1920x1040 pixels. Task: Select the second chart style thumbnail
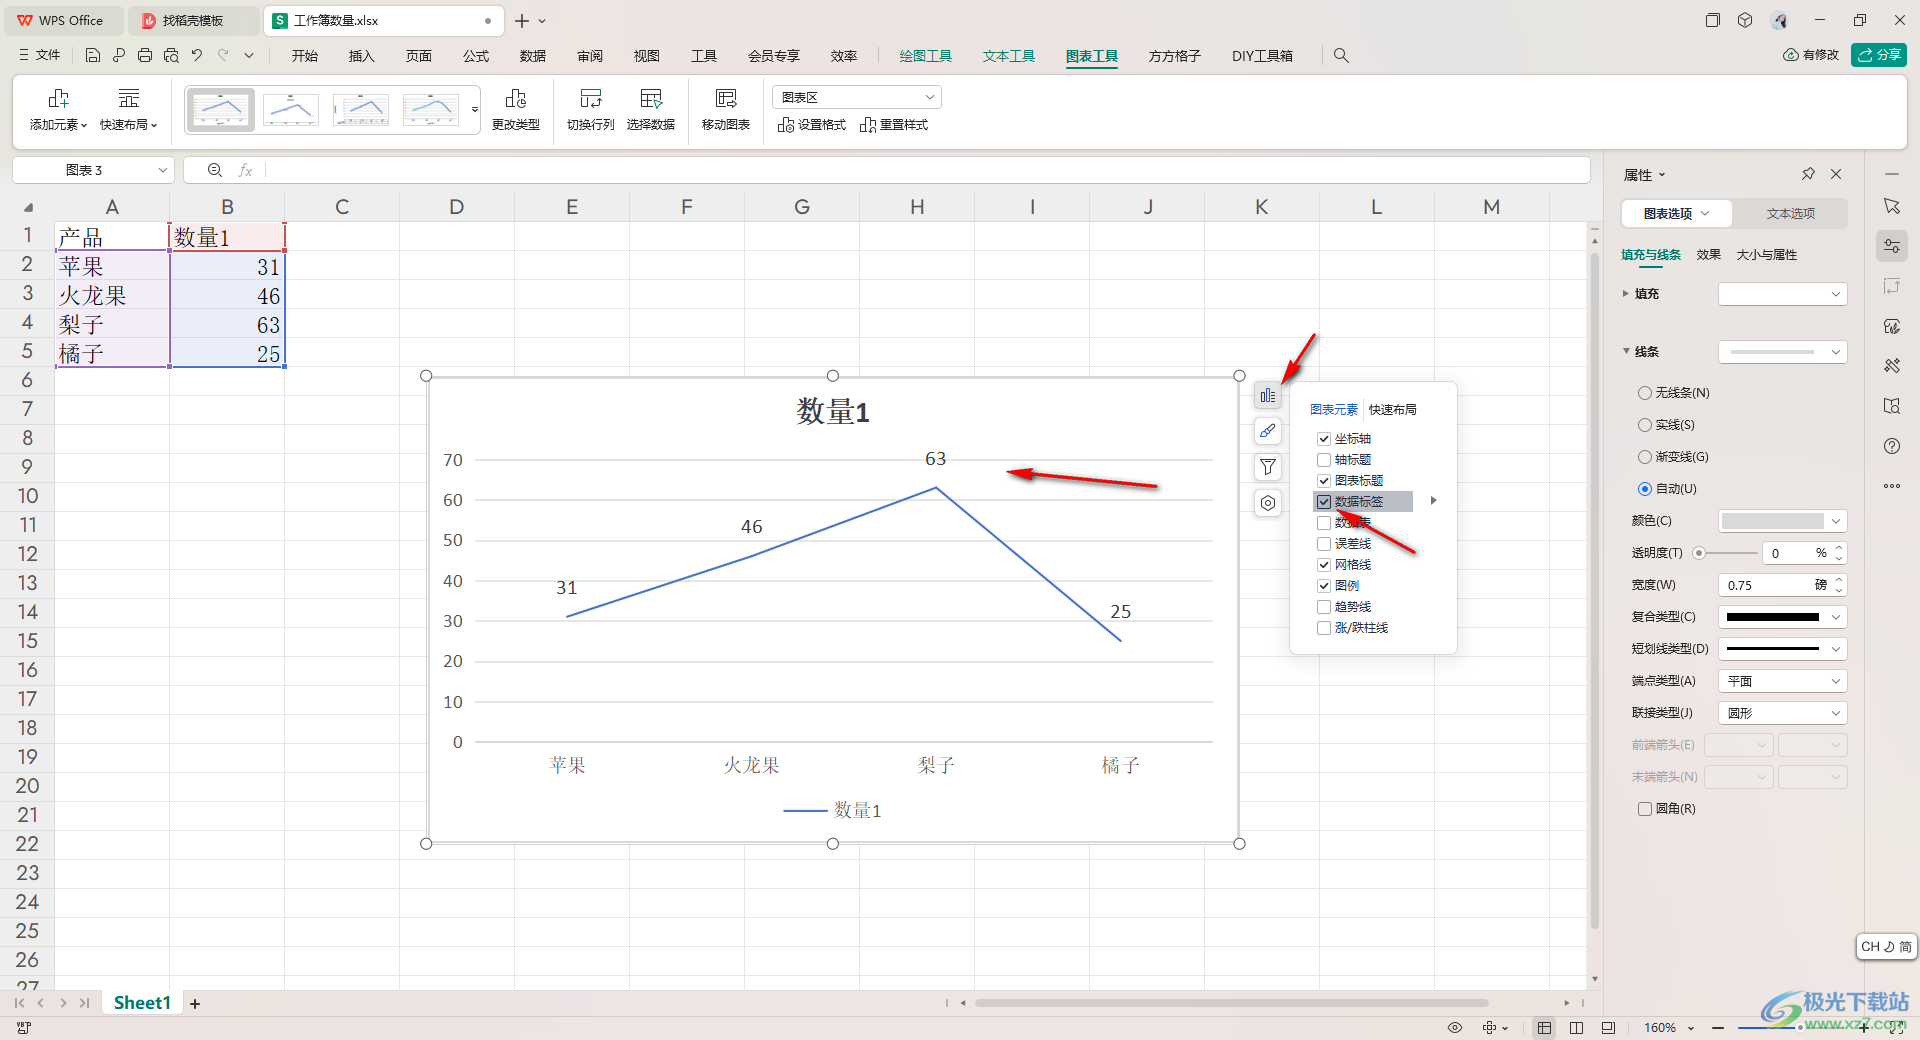click(x=291, y=109)
